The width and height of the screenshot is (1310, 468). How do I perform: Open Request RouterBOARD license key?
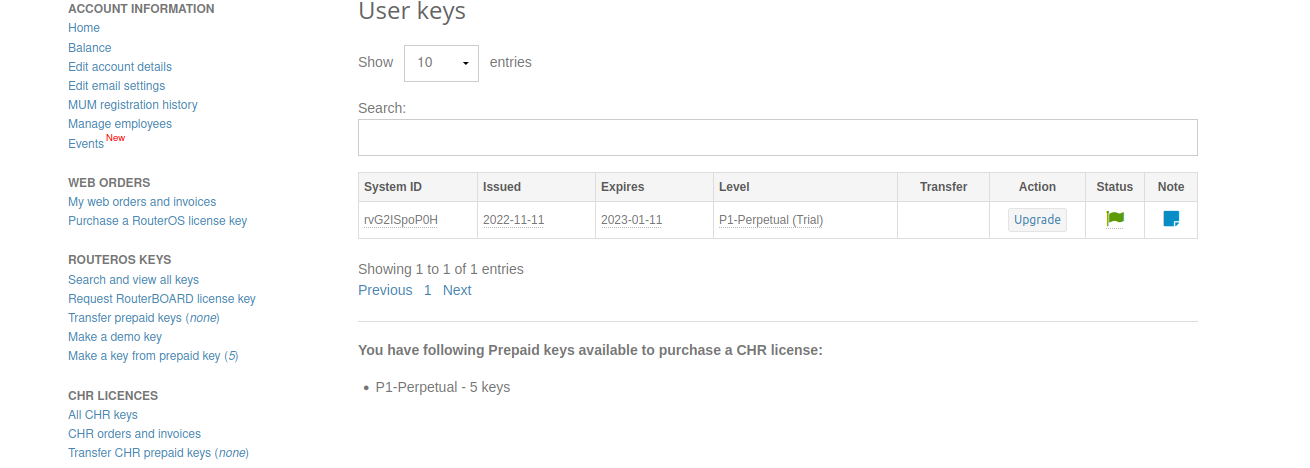click(x=162, y=299)
